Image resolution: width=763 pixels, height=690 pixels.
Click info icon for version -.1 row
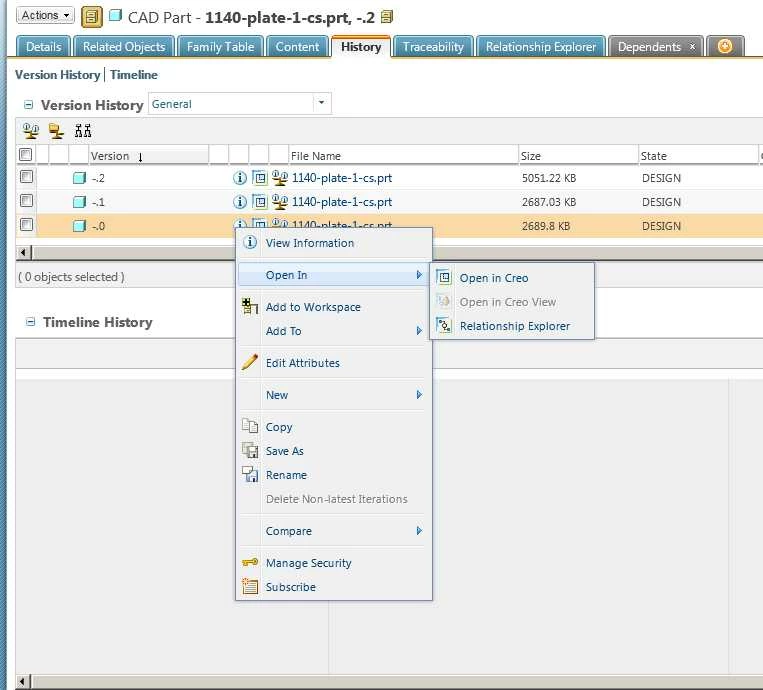click(x=239, y=201)
